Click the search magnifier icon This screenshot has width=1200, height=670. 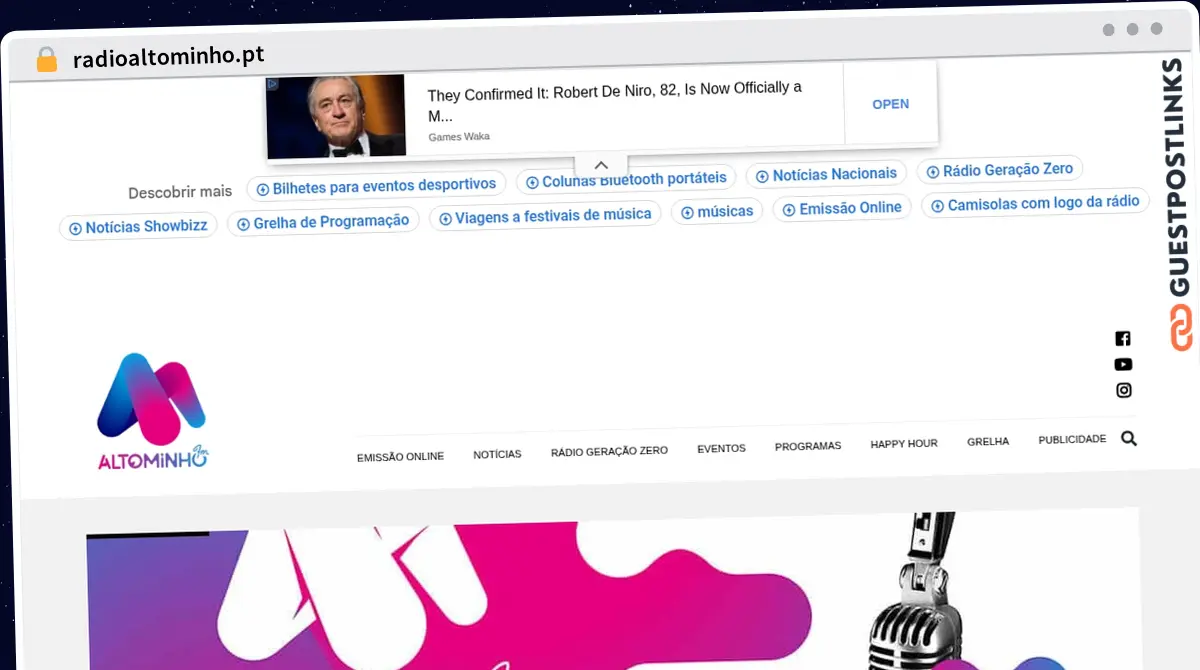tap(1129, 438)
